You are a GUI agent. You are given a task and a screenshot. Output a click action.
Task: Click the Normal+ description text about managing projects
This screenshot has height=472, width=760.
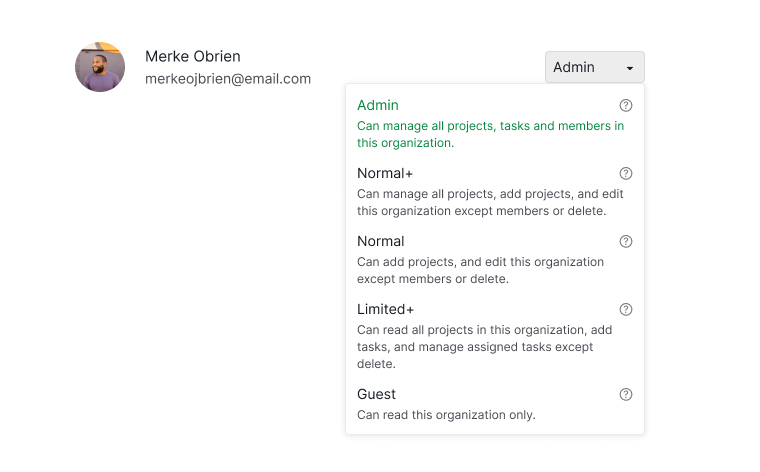(490, 202)
